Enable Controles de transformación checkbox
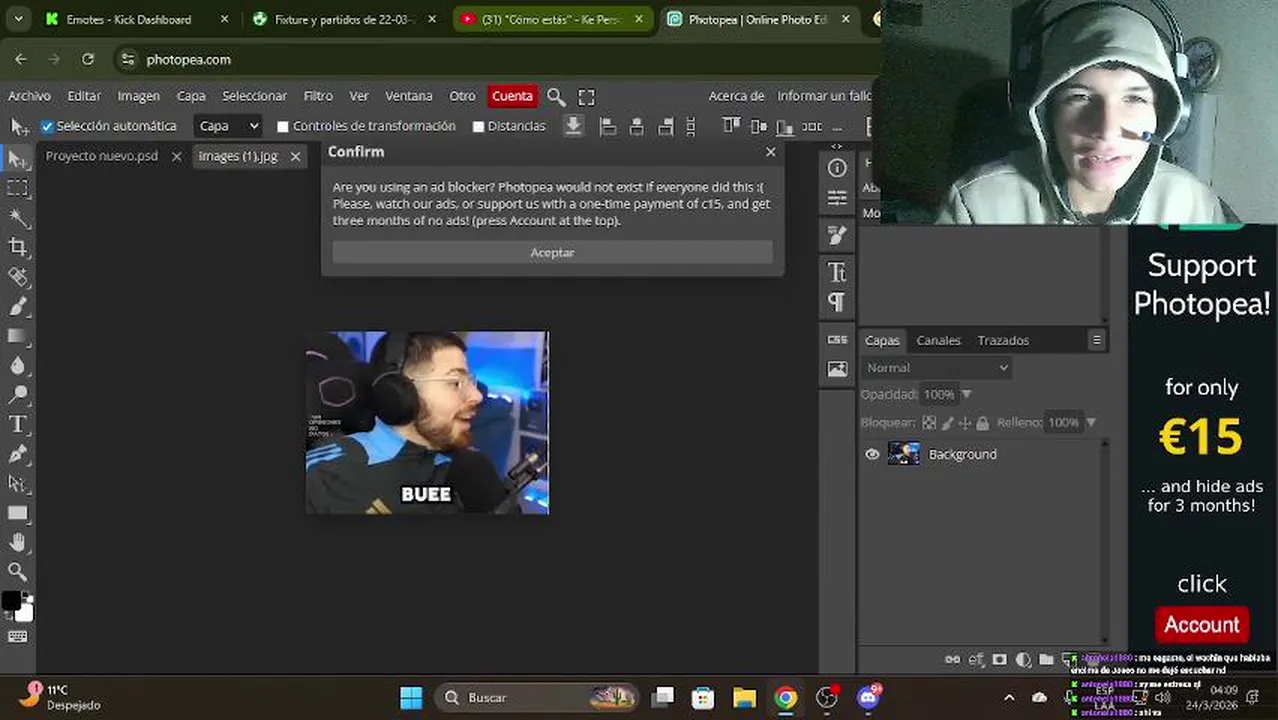This screenshot has width=1278, height=720. click(x=283, y=127)
